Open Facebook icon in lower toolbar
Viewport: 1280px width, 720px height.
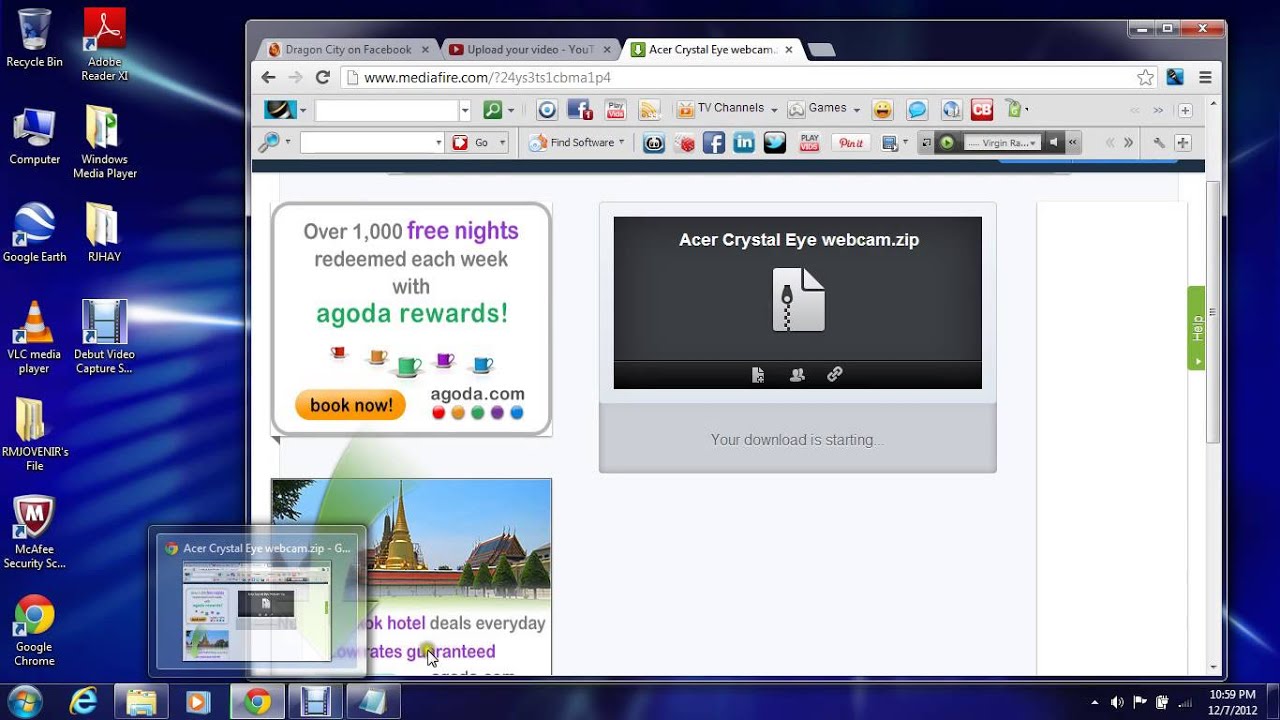(714, 143)
